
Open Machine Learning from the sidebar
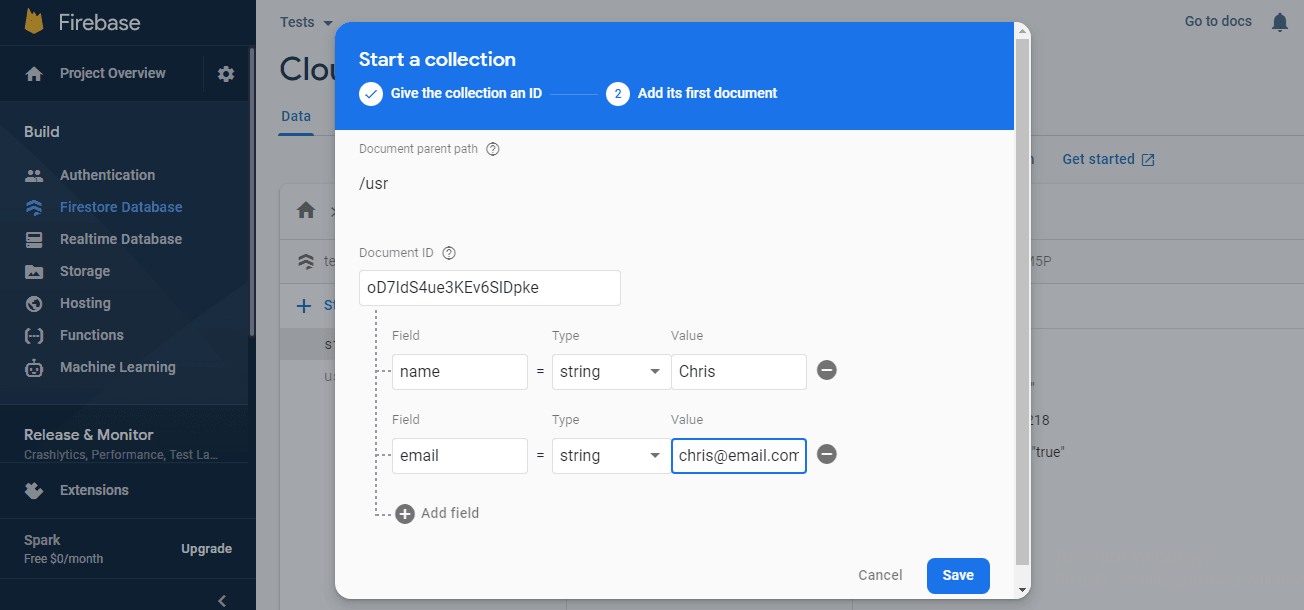click(117, 367)
